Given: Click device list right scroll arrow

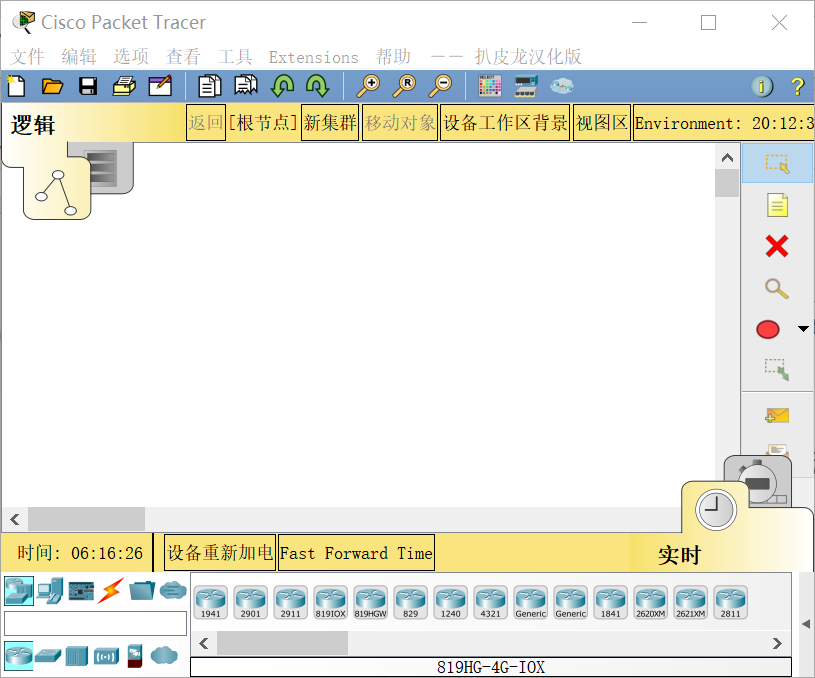Looking at the screenshot, I should point(778,644).
